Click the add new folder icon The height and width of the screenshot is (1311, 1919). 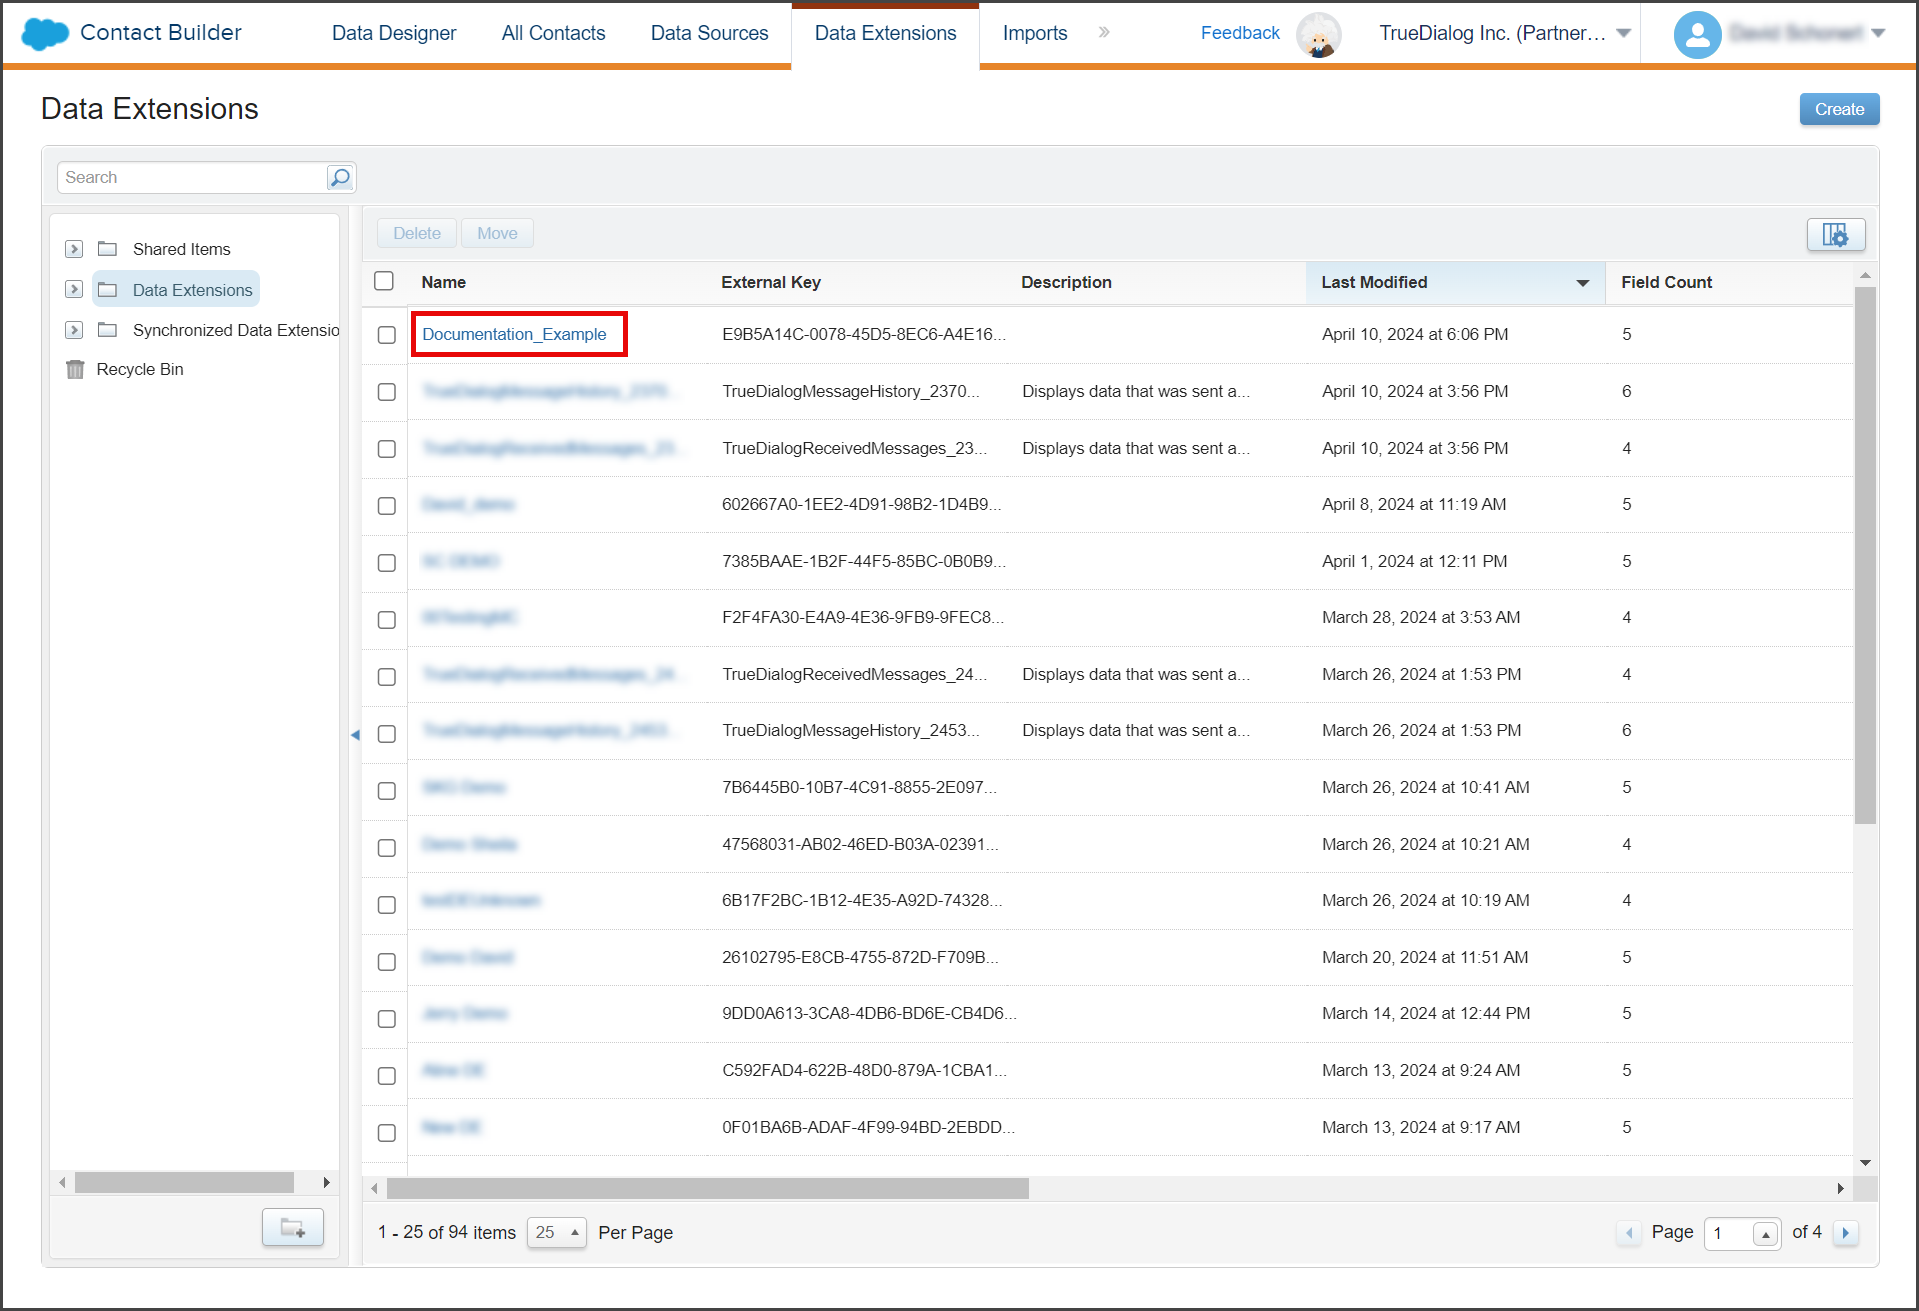(293, 1227)
